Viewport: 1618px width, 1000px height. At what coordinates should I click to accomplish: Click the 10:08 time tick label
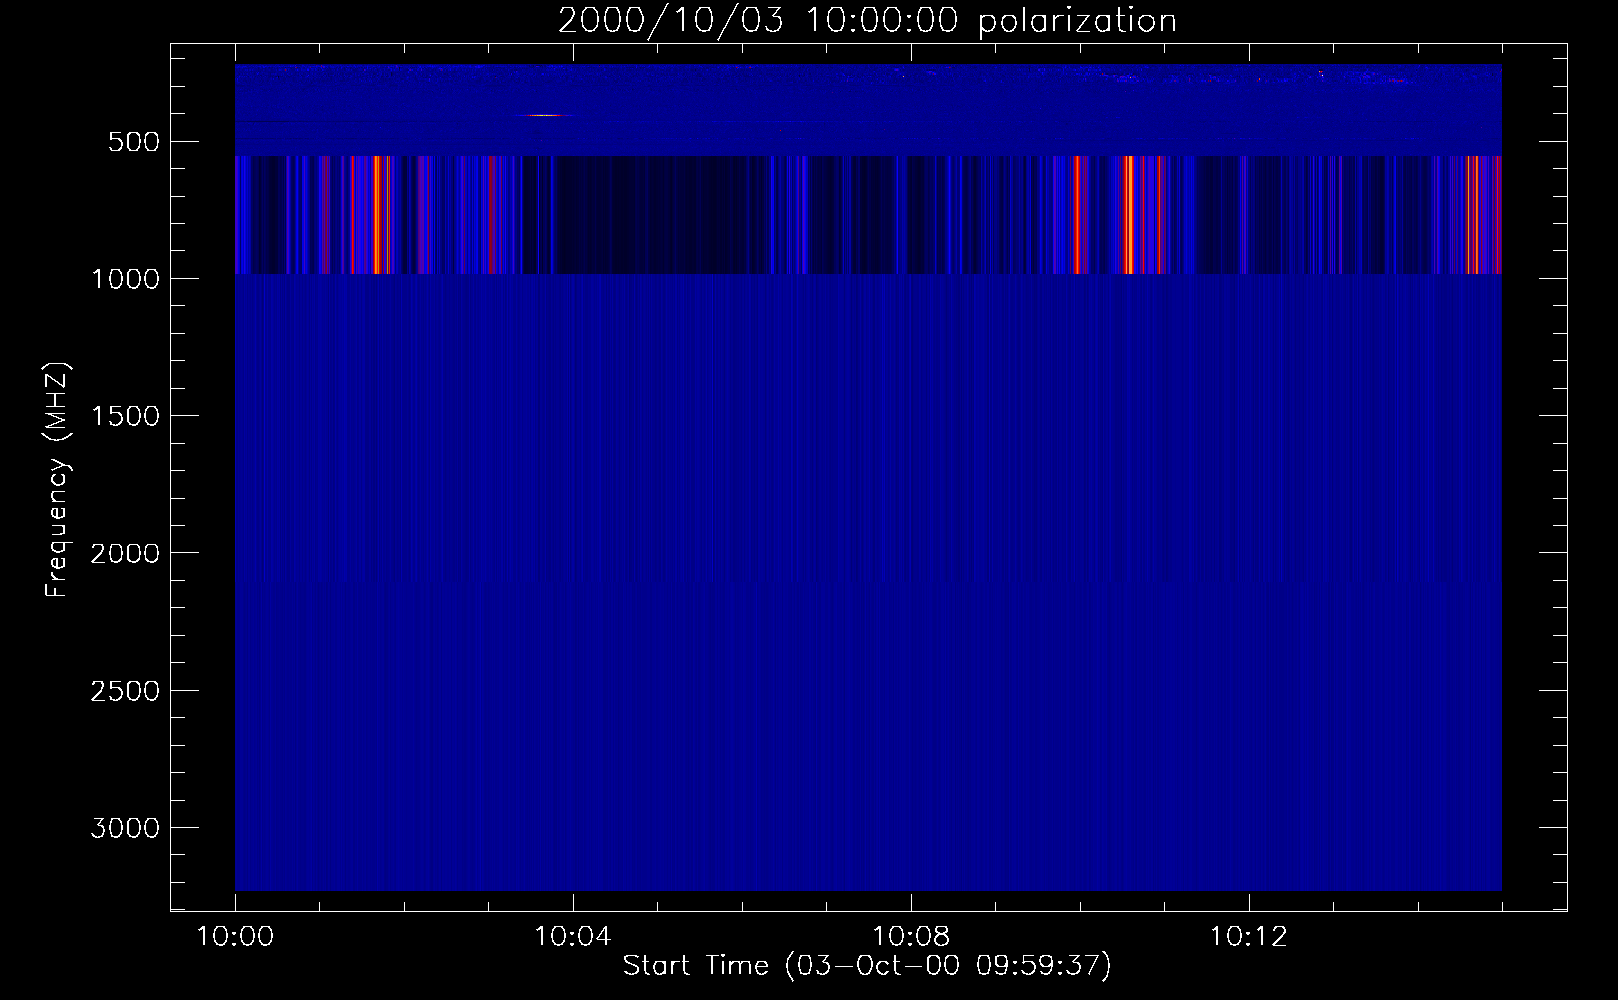[x=910, y=937]
